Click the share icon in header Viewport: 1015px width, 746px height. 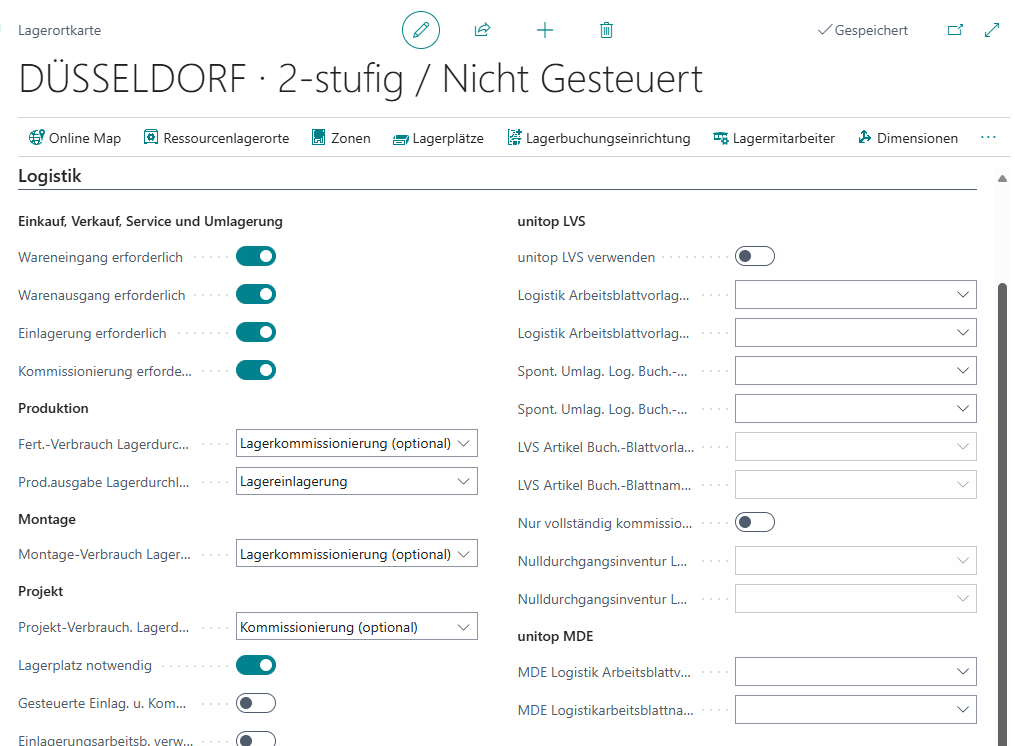(482, 30)
